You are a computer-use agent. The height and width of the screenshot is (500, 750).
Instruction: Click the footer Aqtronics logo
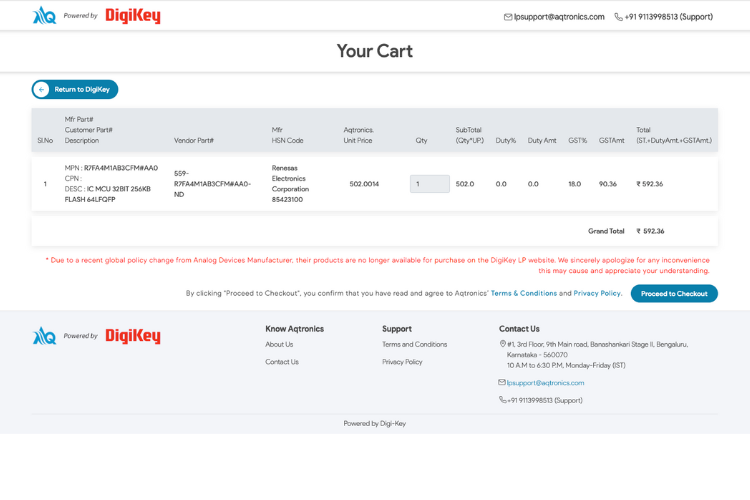pyautogui.click(x=44, y=336)
